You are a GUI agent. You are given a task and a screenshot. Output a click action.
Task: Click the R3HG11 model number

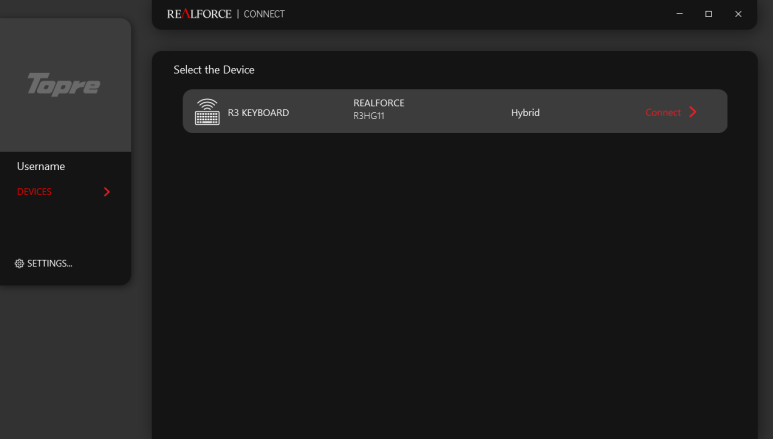click(369, 116)
